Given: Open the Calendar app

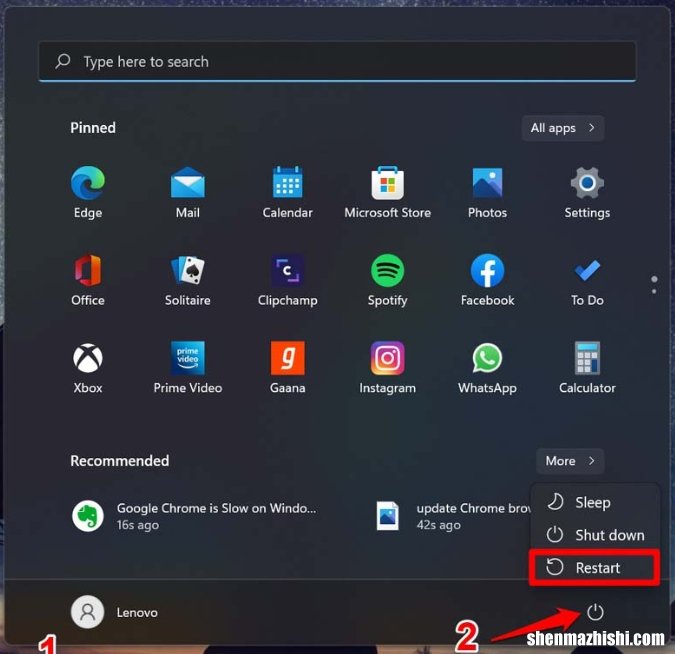Looking at the screenshot, I should (x=288, y=192).
